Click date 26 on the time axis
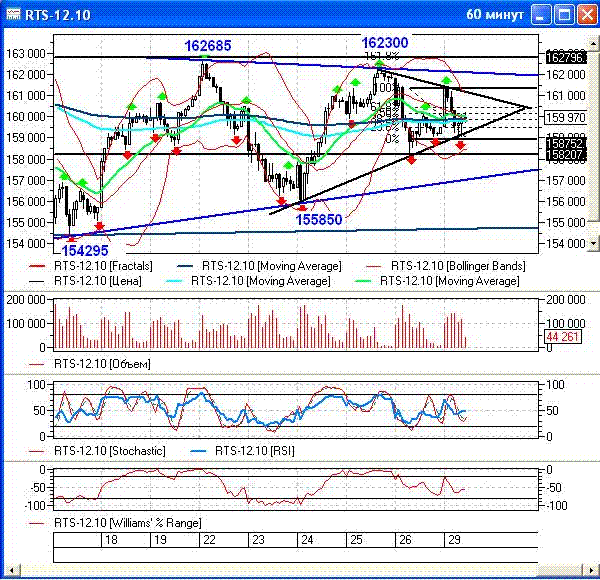This screenshot has height=580, width=600. (405, 540)
